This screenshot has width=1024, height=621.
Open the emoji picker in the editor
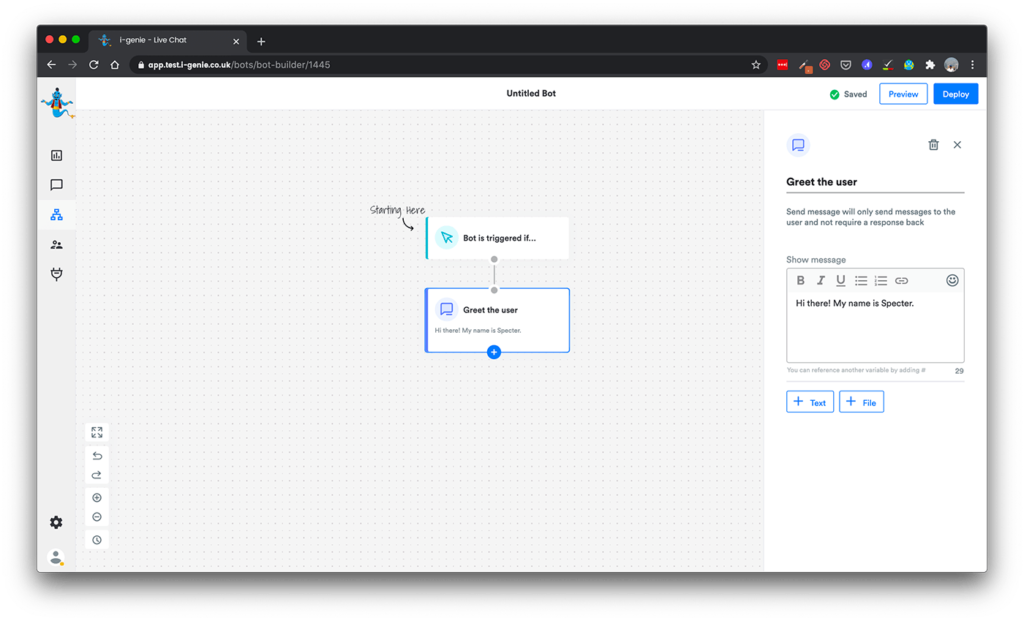click(952, 281)
